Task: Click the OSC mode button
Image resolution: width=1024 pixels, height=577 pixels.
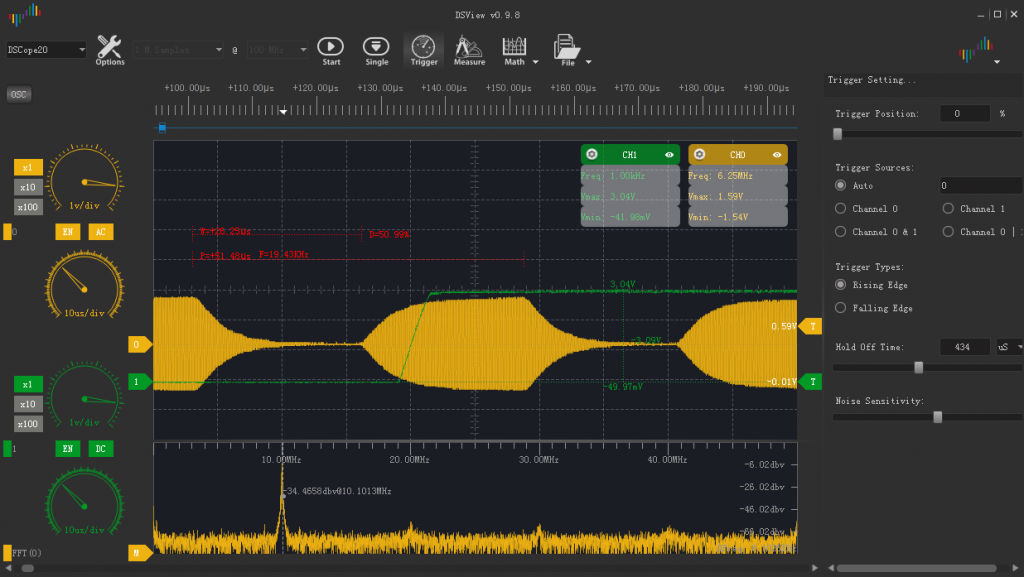Action: pos(18,94)
